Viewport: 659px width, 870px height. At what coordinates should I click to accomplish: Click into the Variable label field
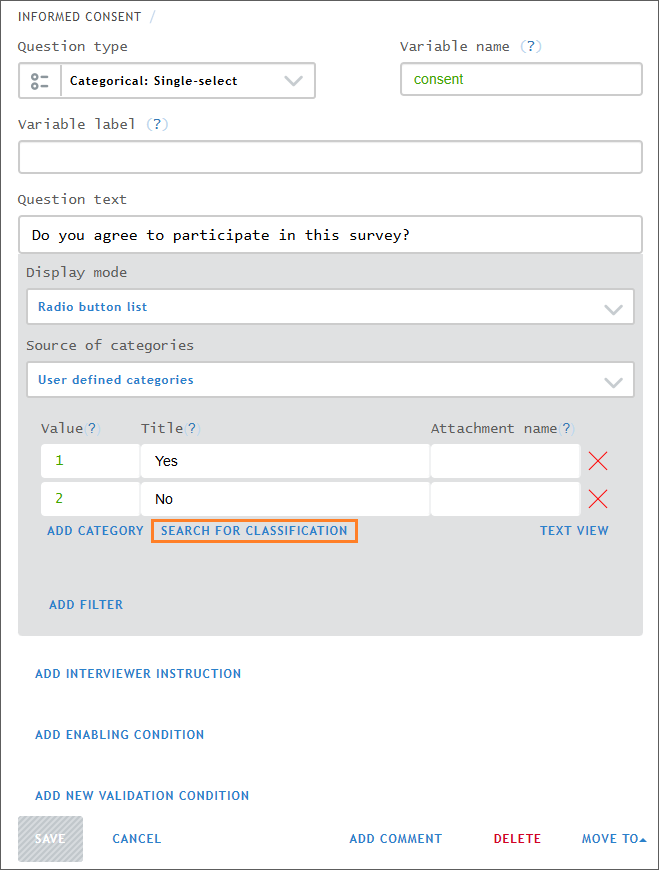tap(330, 157)
